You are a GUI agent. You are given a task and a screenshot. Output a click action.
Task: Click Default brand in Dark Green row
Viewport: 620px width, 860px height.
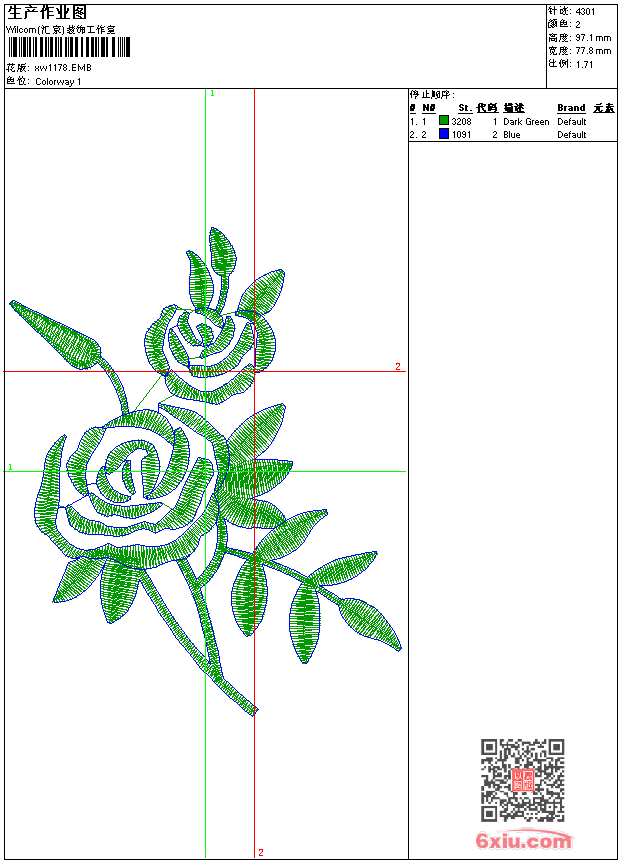(x=572, y=122)
